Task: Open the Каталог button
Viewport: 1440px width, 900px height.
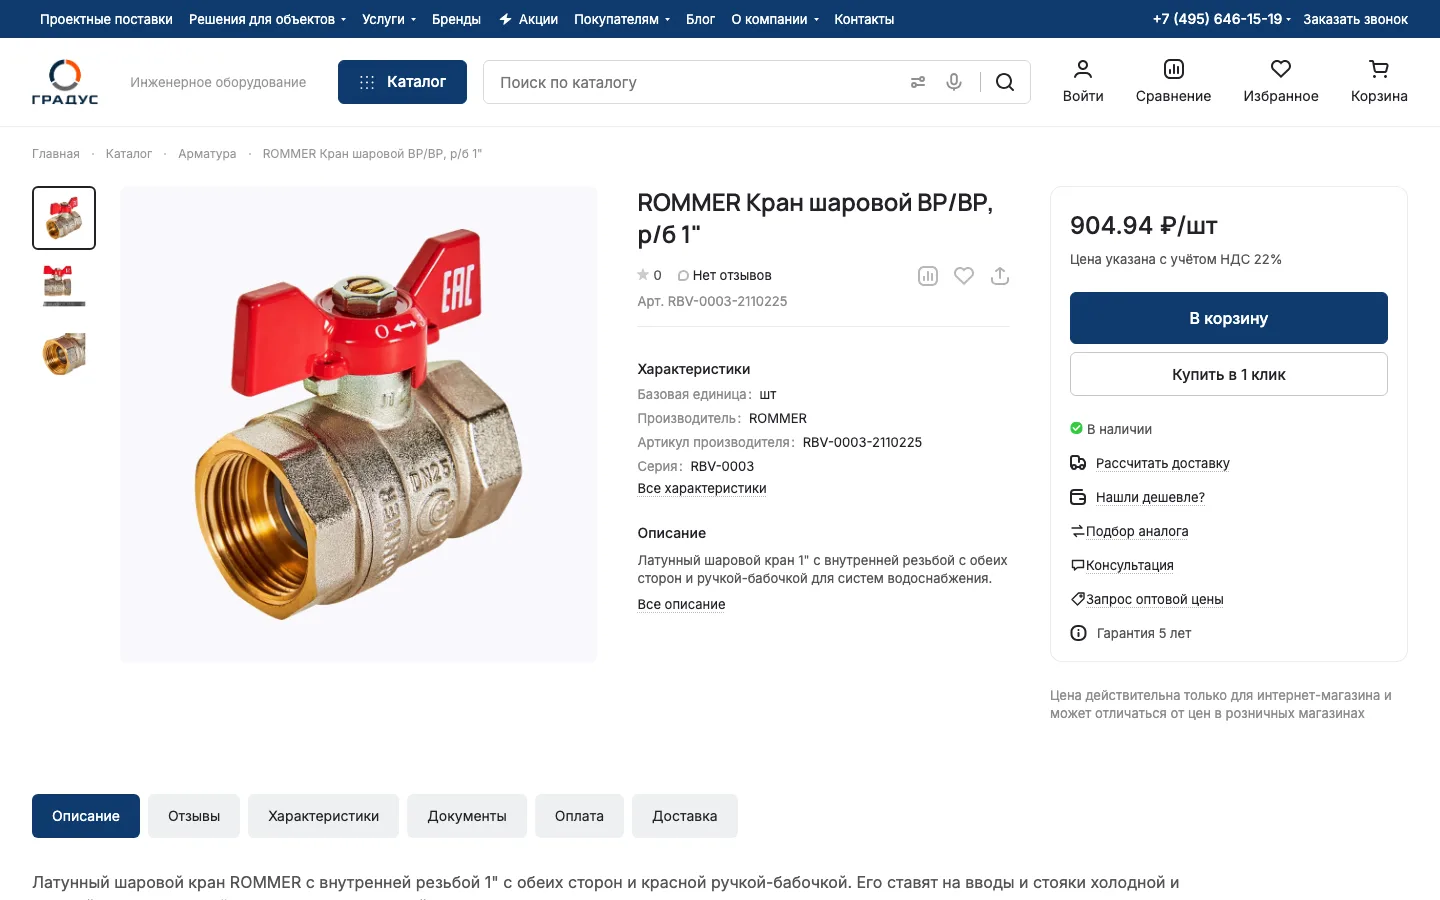Action: [402, 82]
